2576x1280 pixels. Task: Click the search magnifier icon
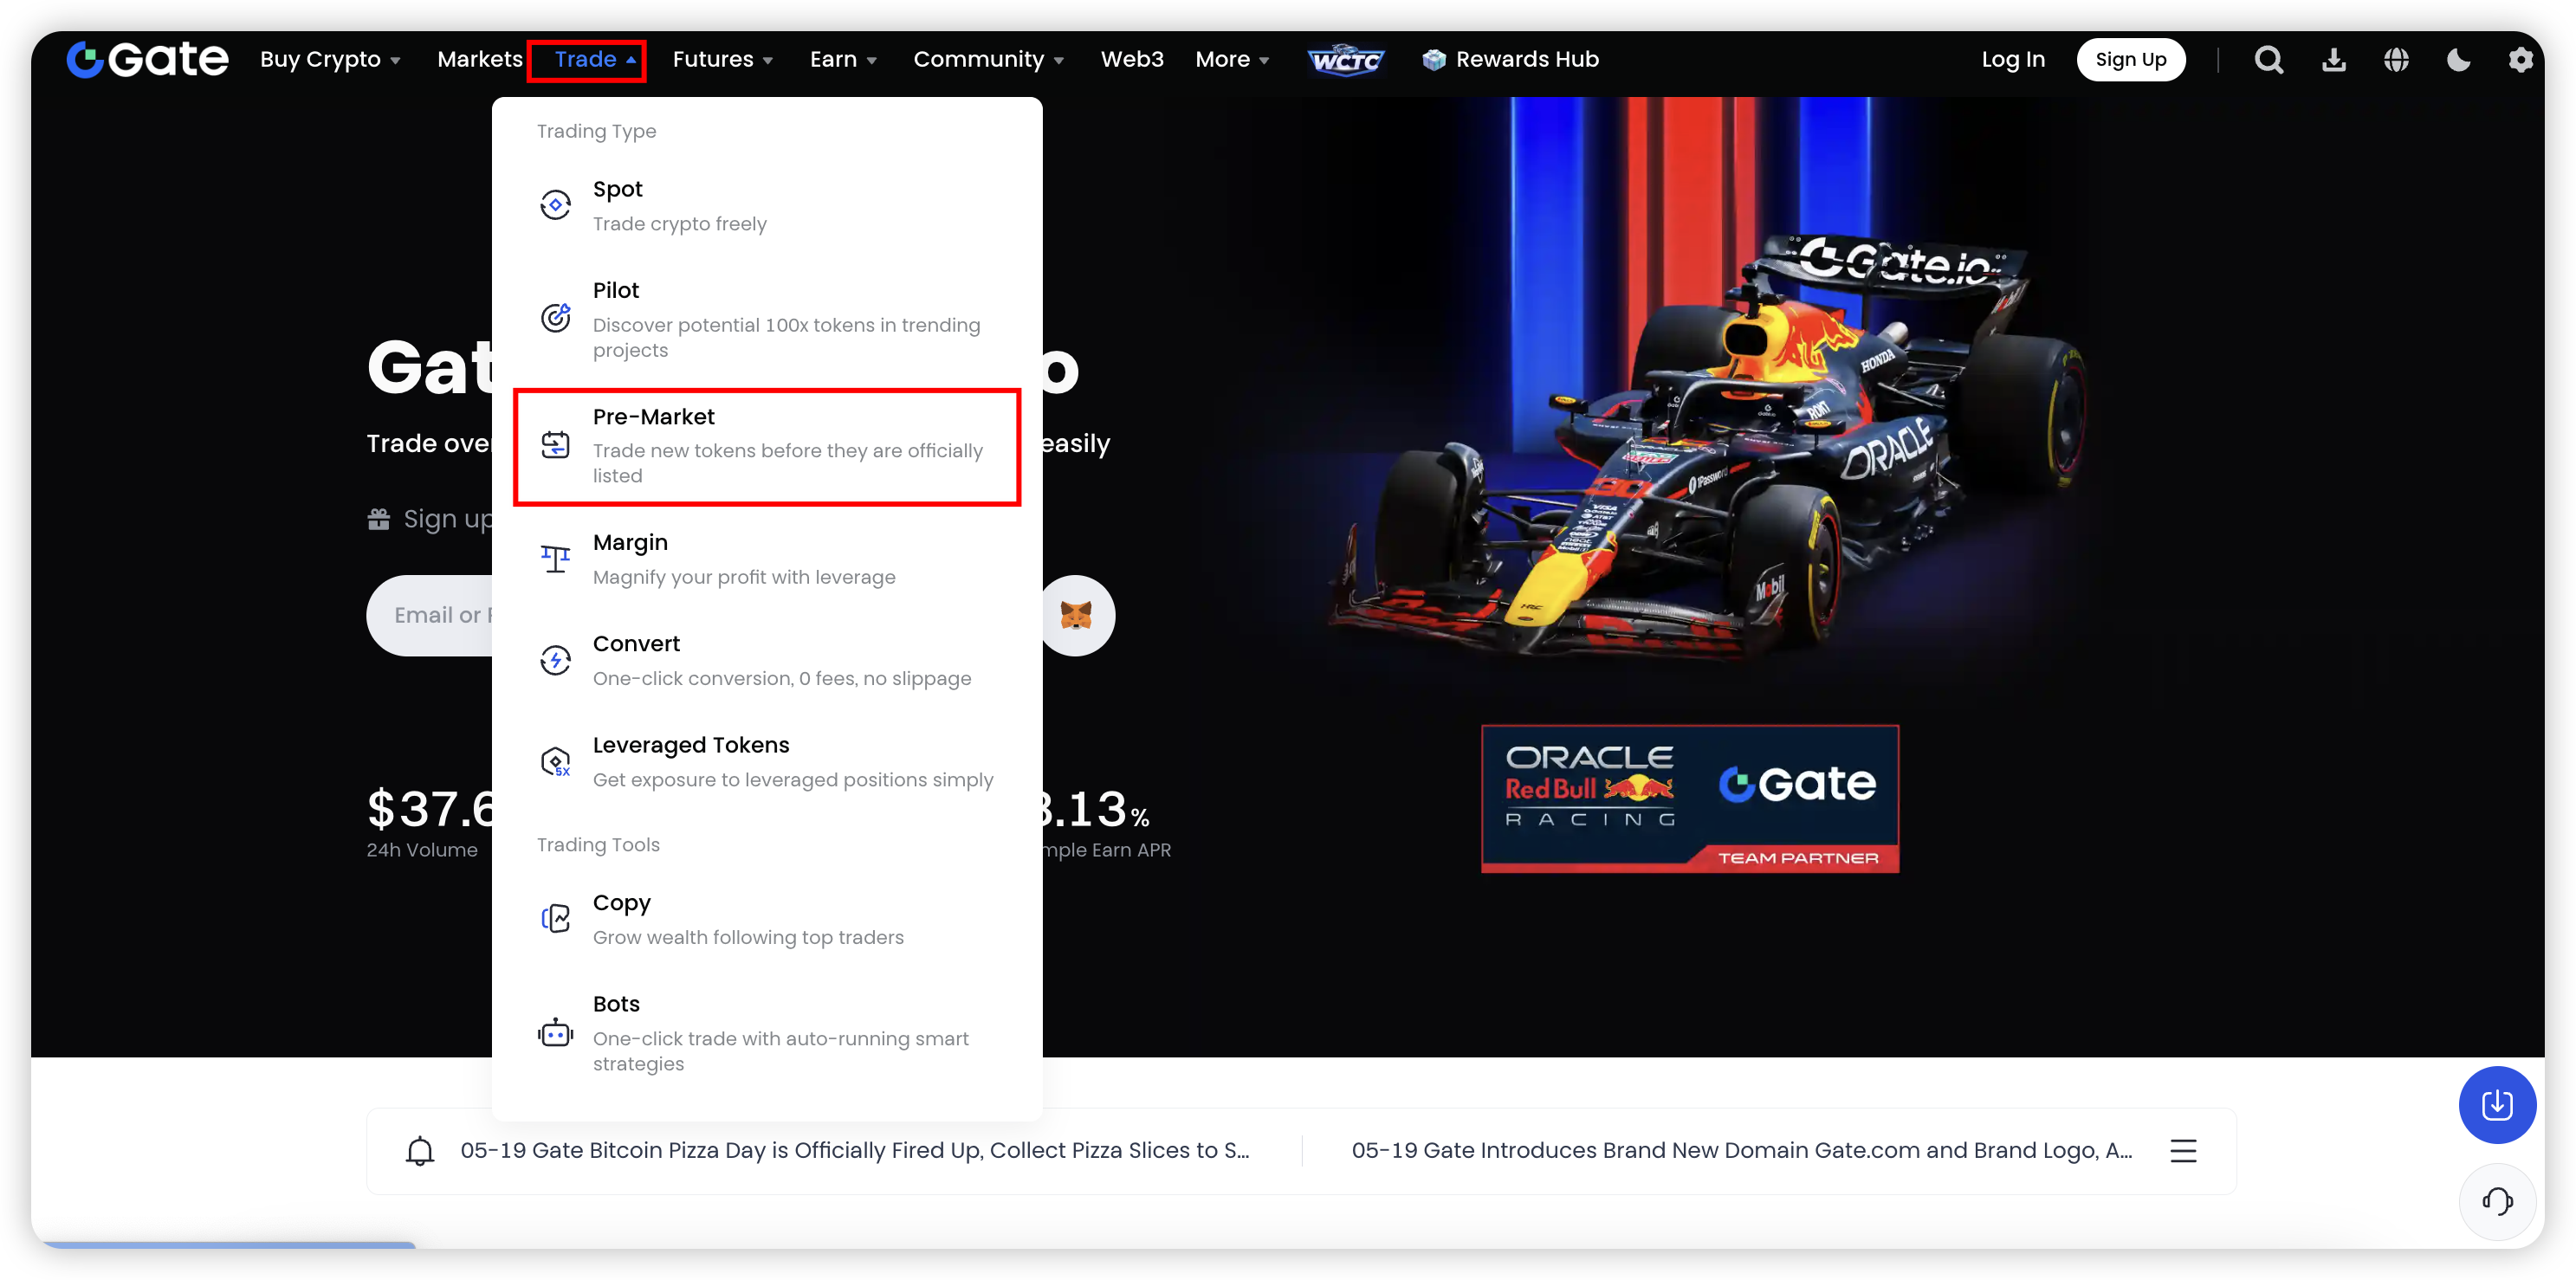(2268, 60)
